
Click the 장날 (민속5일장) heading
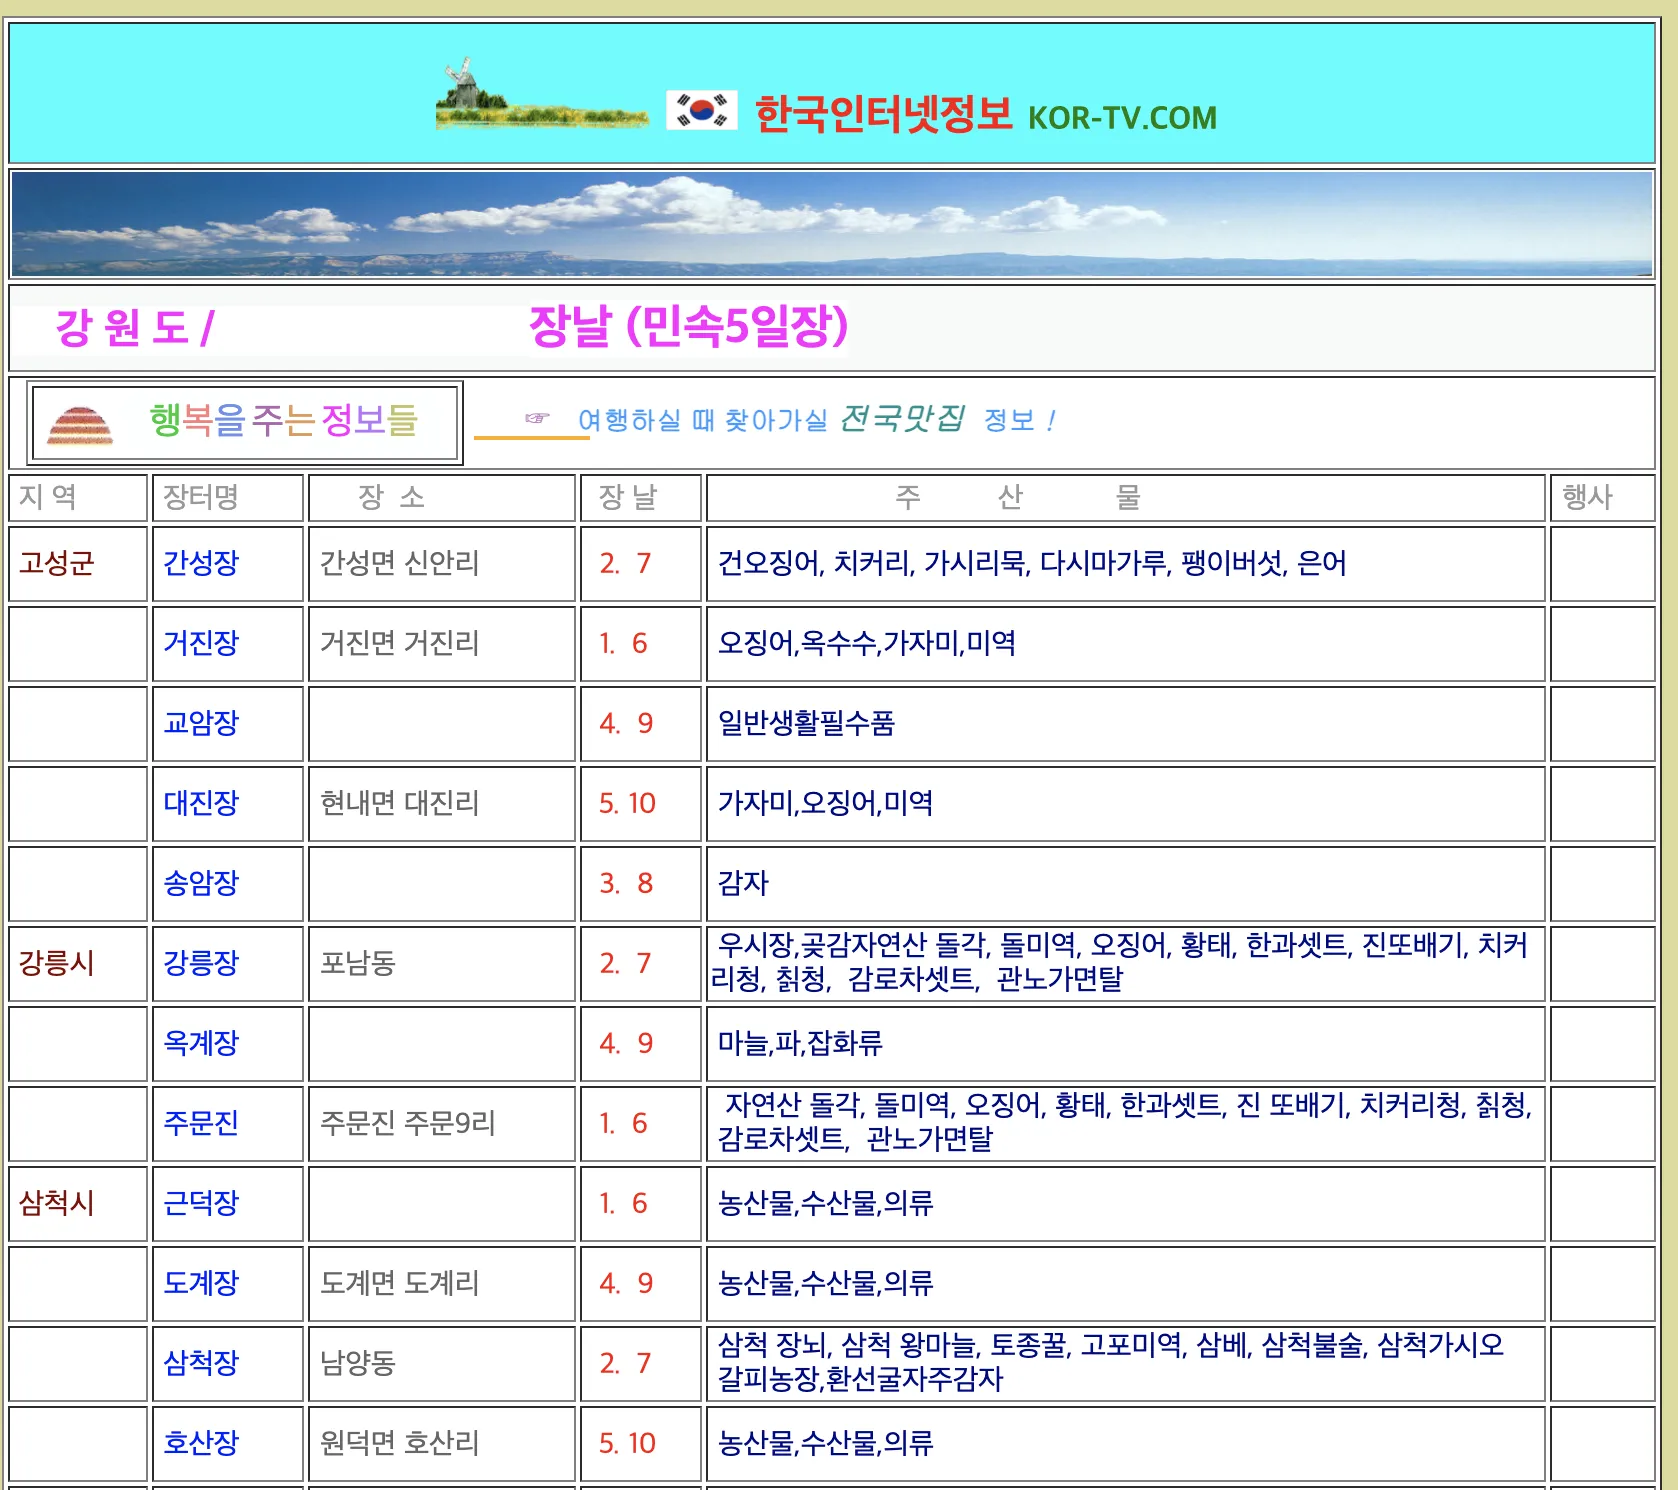coord(688,326)
